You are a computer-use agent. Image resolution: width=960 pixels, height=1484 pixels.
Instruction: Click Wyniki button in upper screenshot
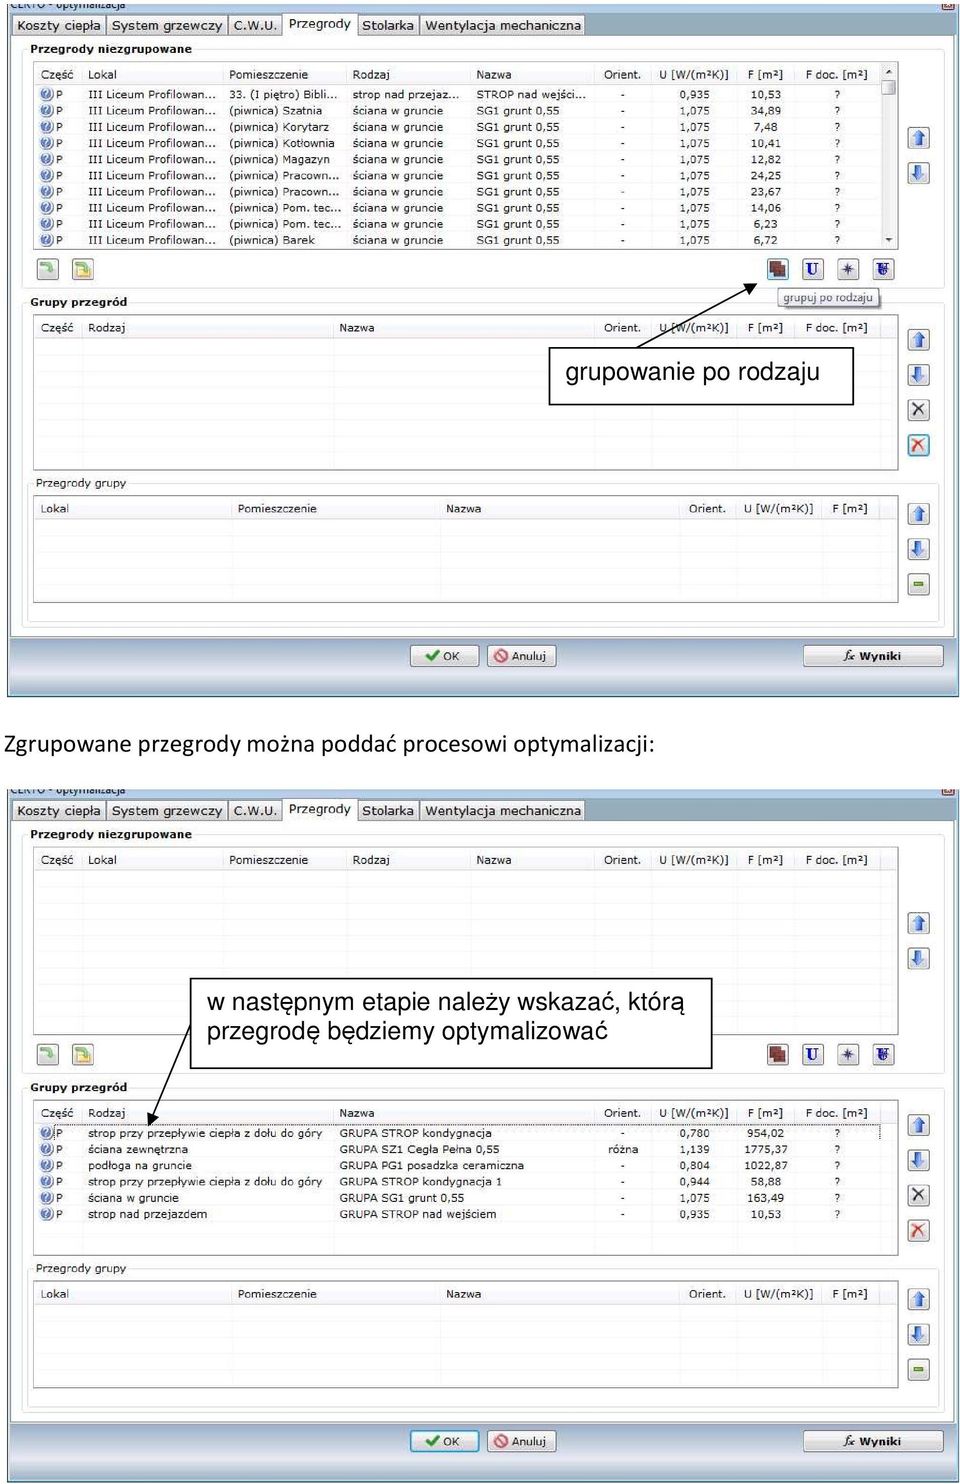[873, 656]
